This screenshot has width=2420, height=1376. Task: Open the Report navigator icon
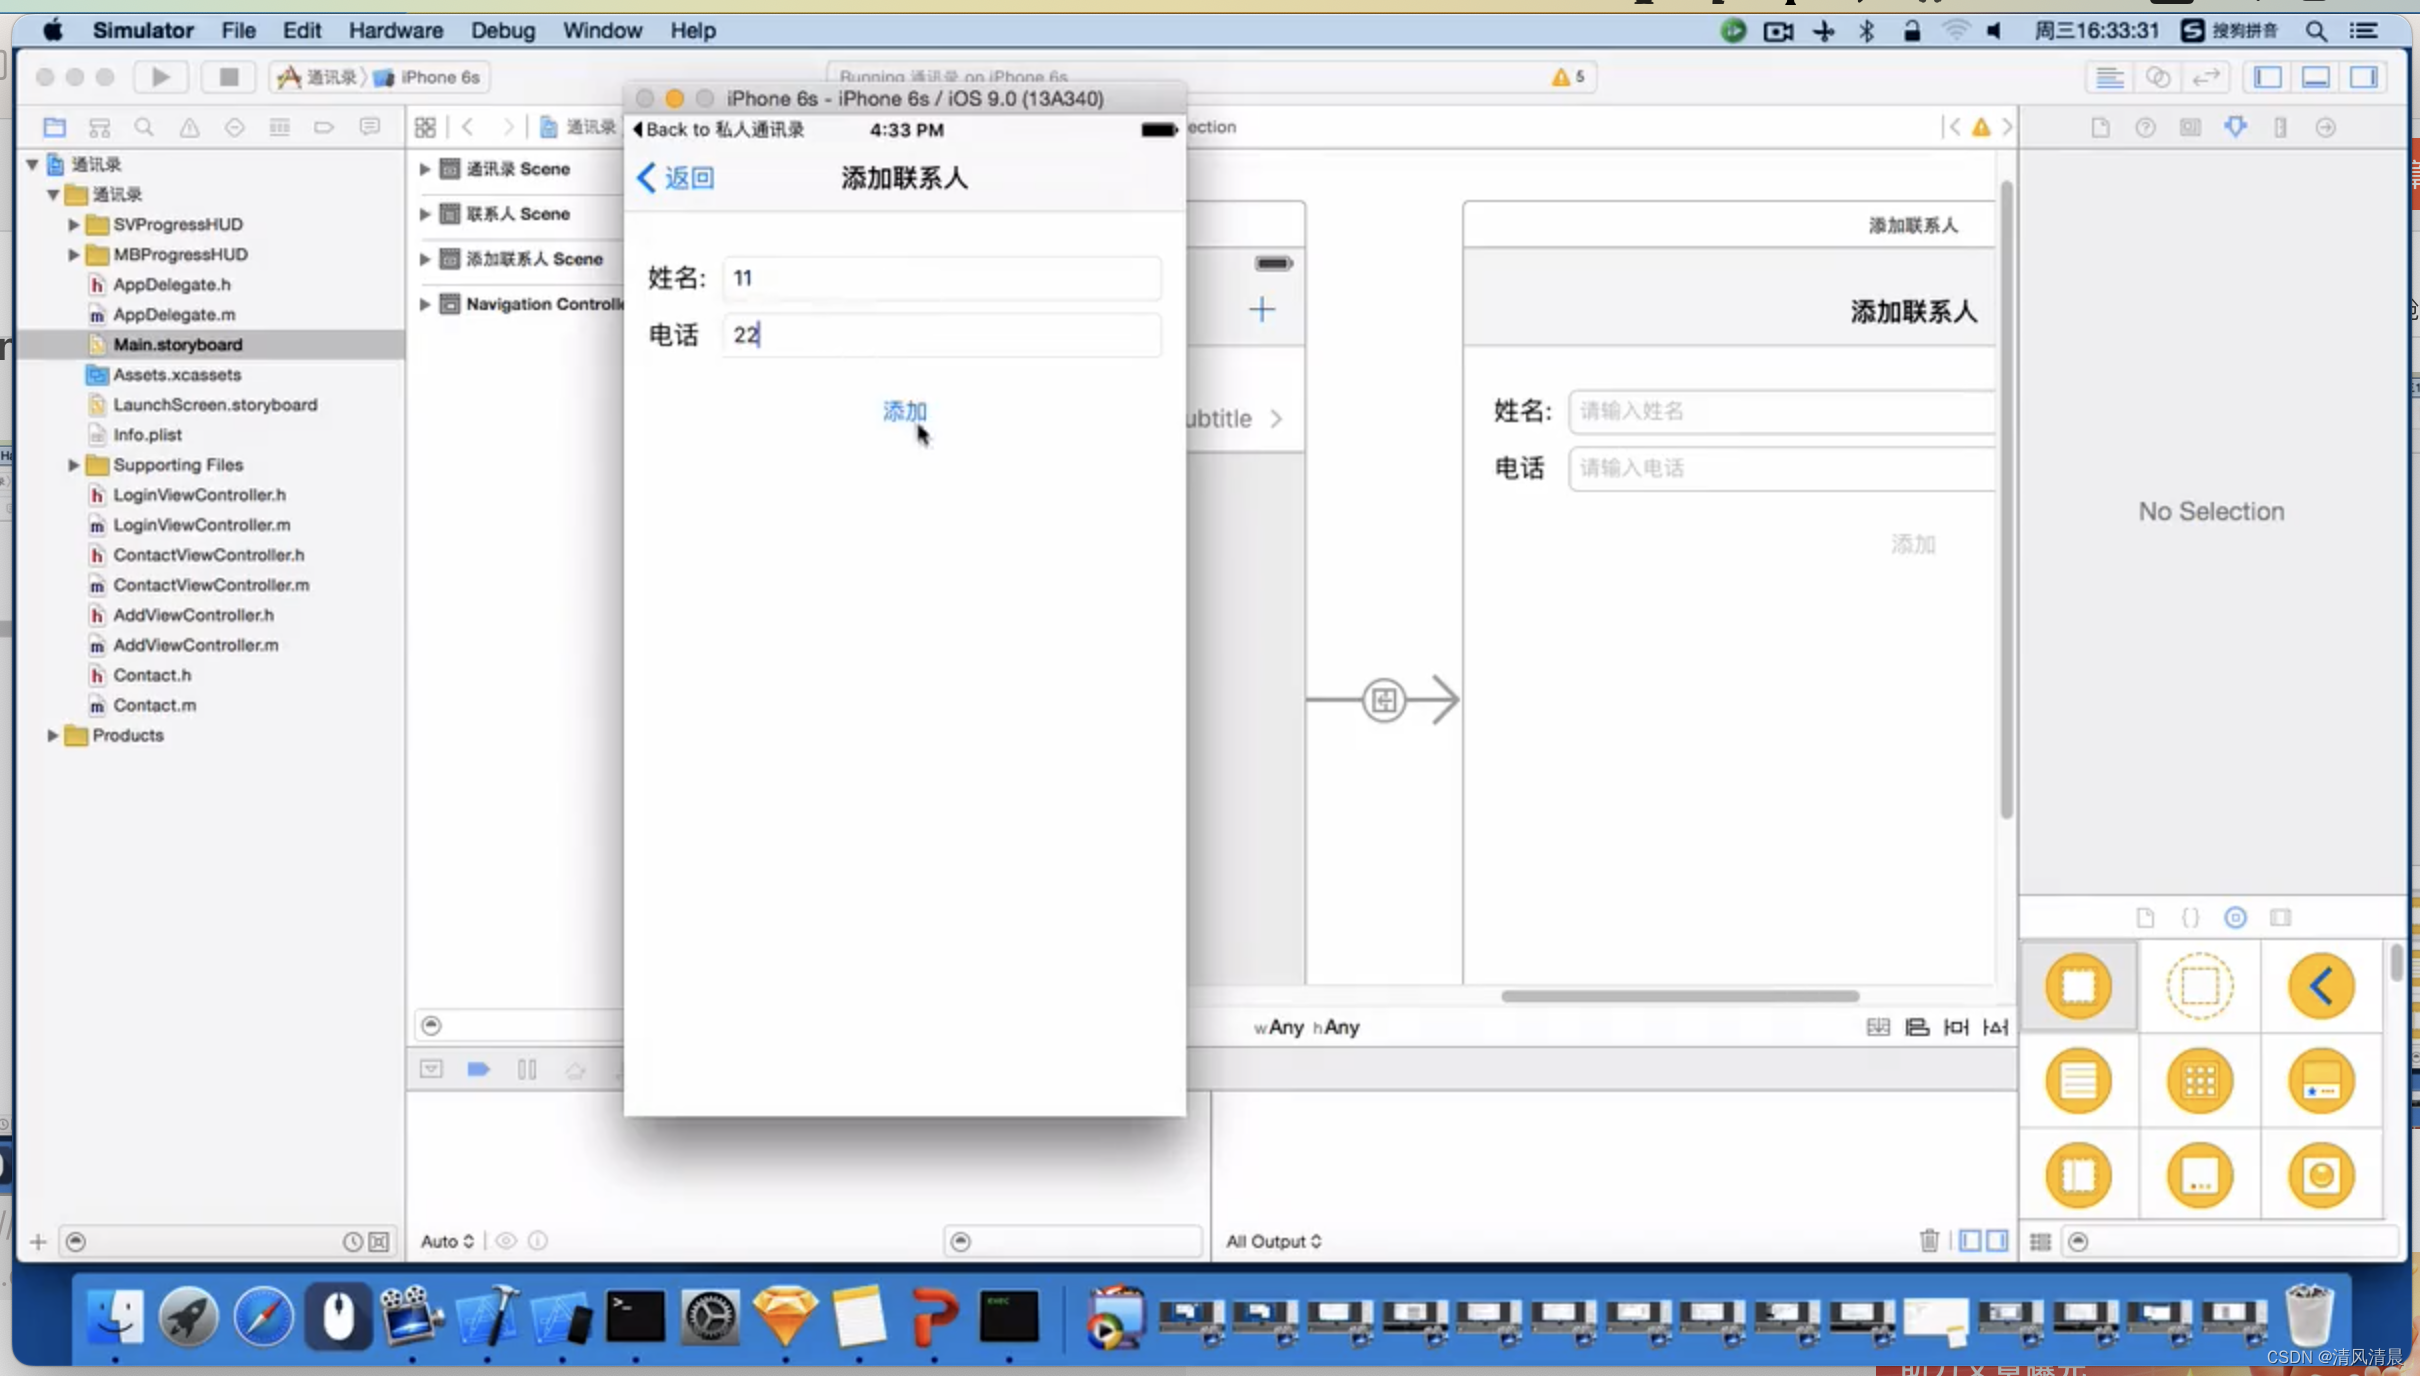point(370,127)
